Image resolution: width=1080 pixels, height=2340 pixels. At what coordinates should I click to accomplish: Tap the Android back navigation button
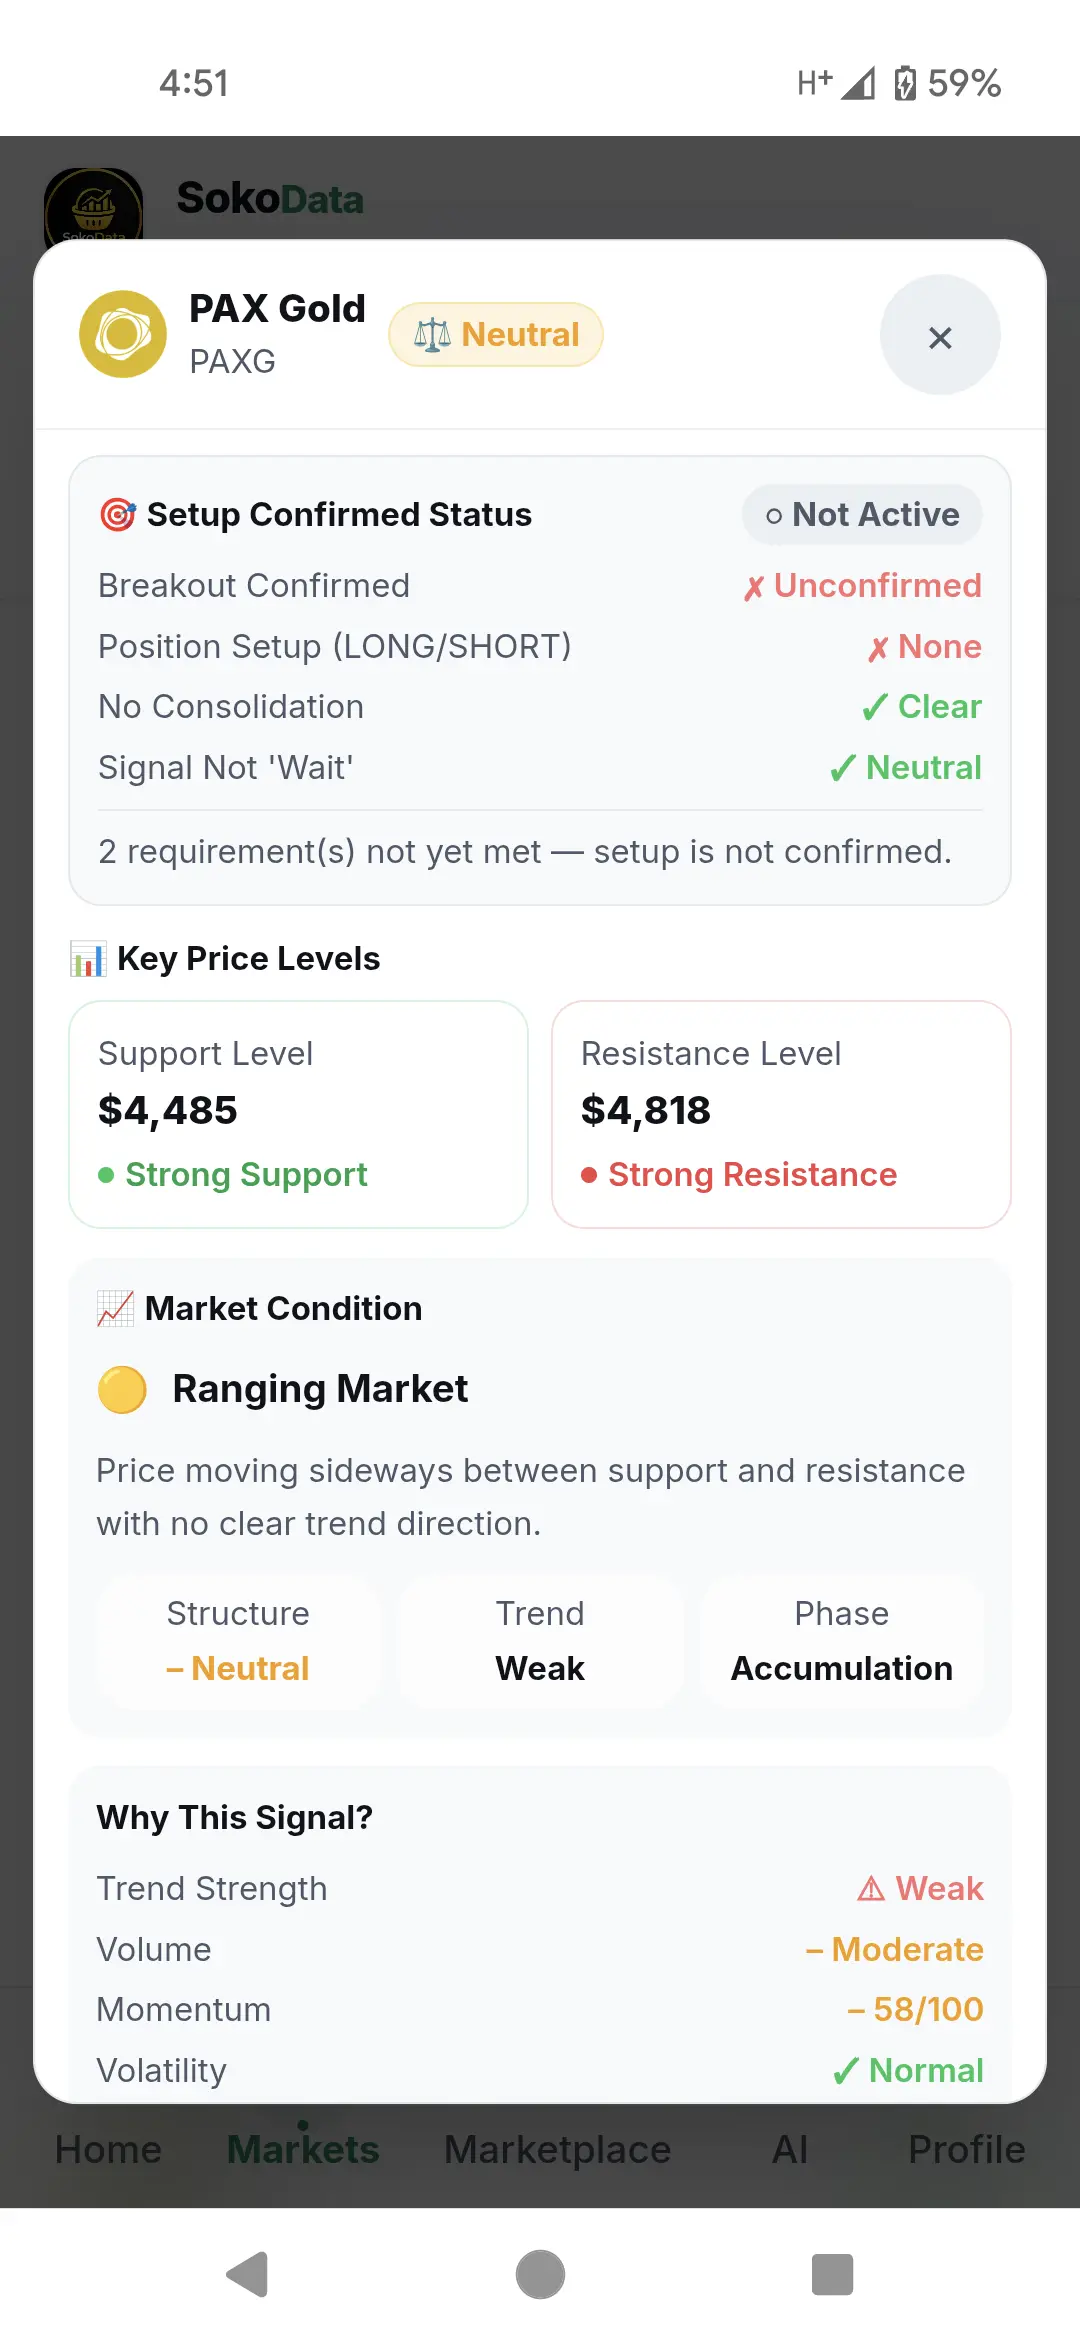[x=247, y=2275]
